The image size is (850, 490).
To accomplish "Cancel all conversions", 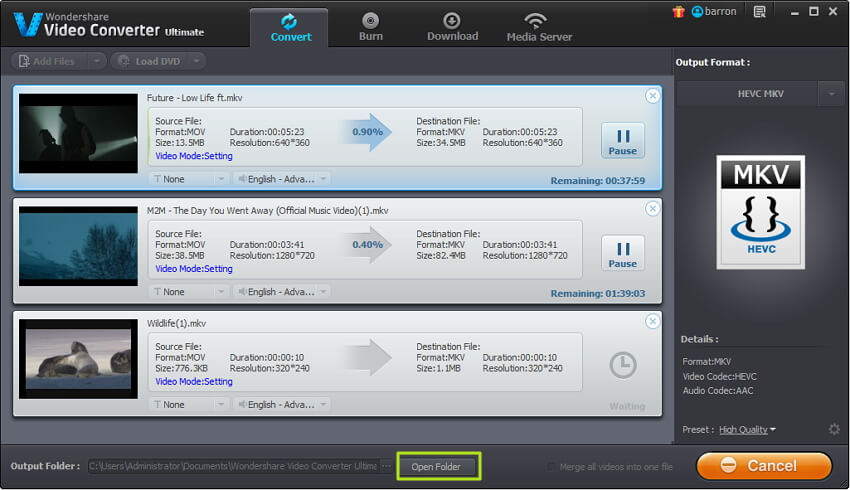I will coord(764,466).
